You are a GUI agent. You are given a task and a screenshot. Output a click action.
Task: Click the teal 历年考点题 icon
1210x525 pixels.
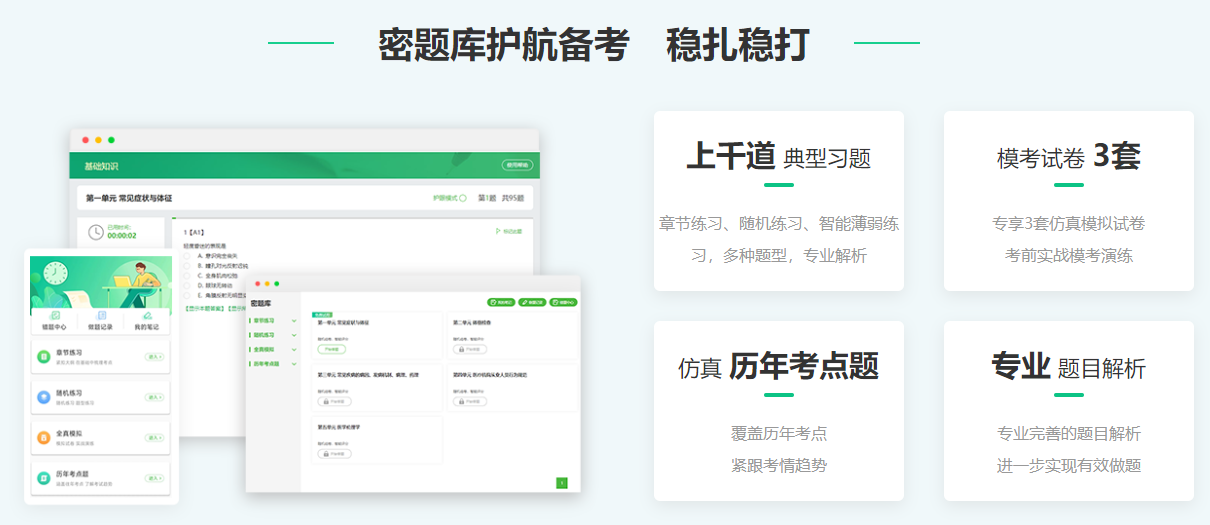click(44, 478)
